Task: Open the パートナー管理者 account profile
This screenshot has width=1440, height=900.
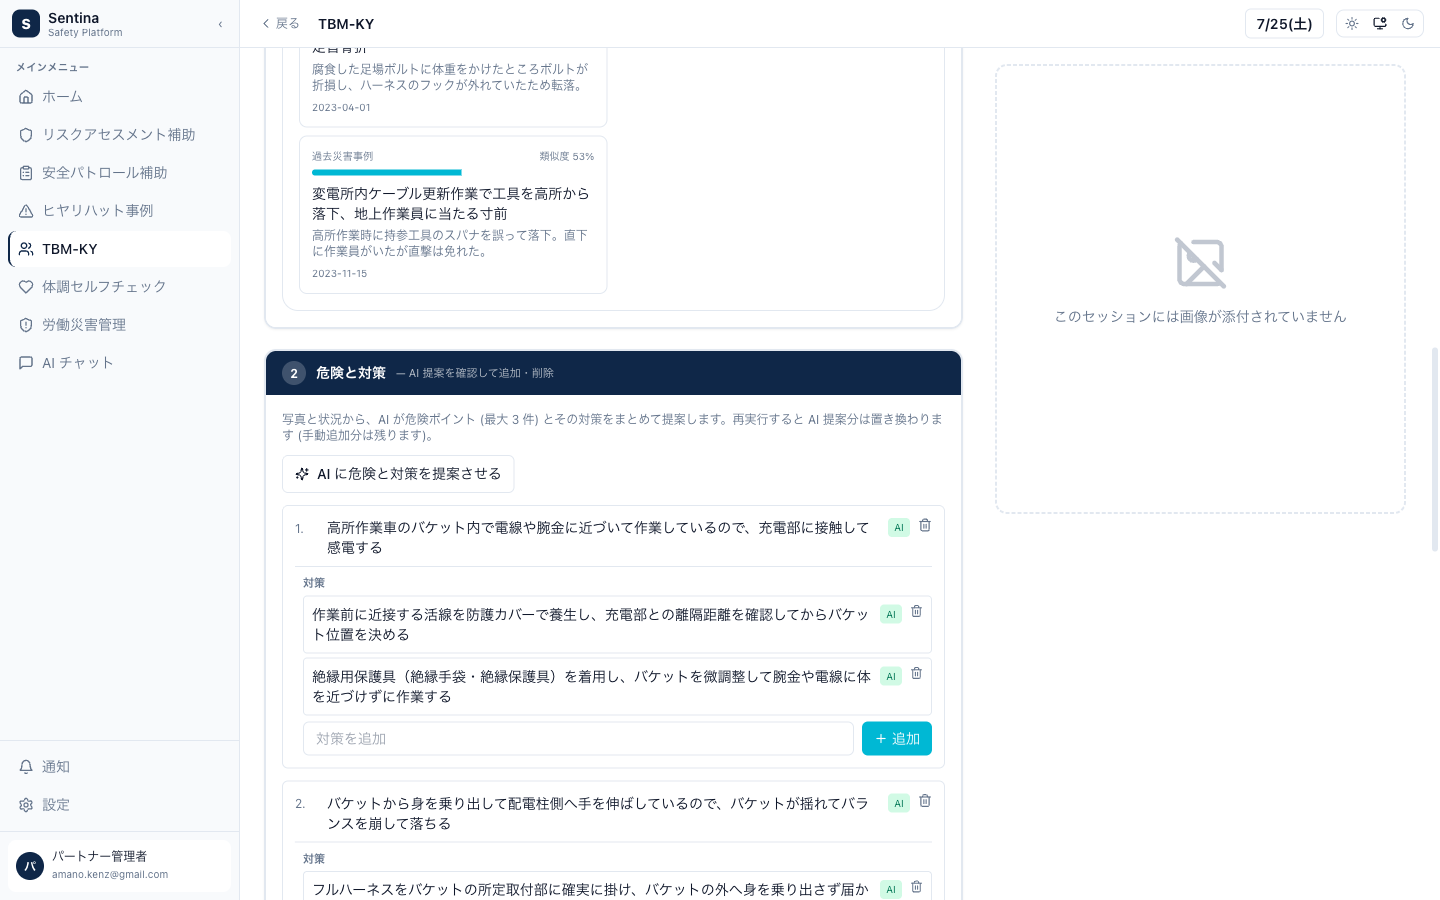Action: tap(119, 865)
